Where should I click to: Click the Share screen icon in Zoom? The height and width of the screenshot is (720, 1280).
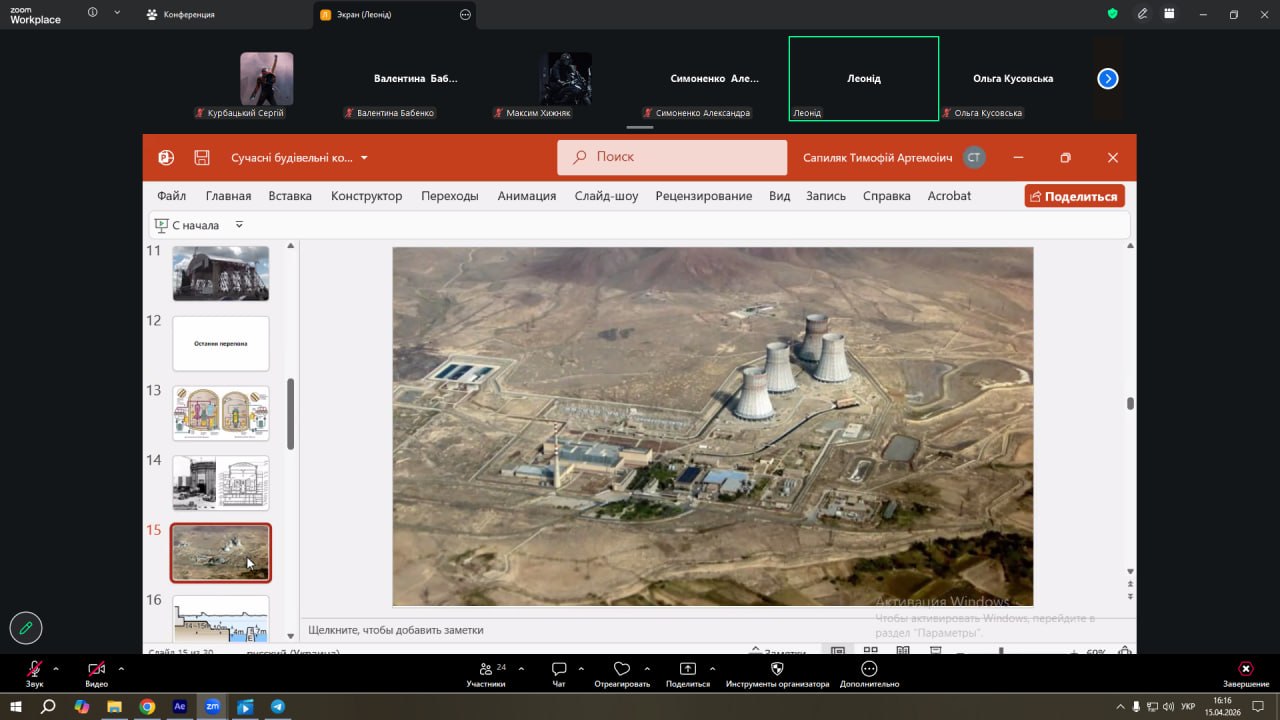pyautogui.click(x=687, y=669)
